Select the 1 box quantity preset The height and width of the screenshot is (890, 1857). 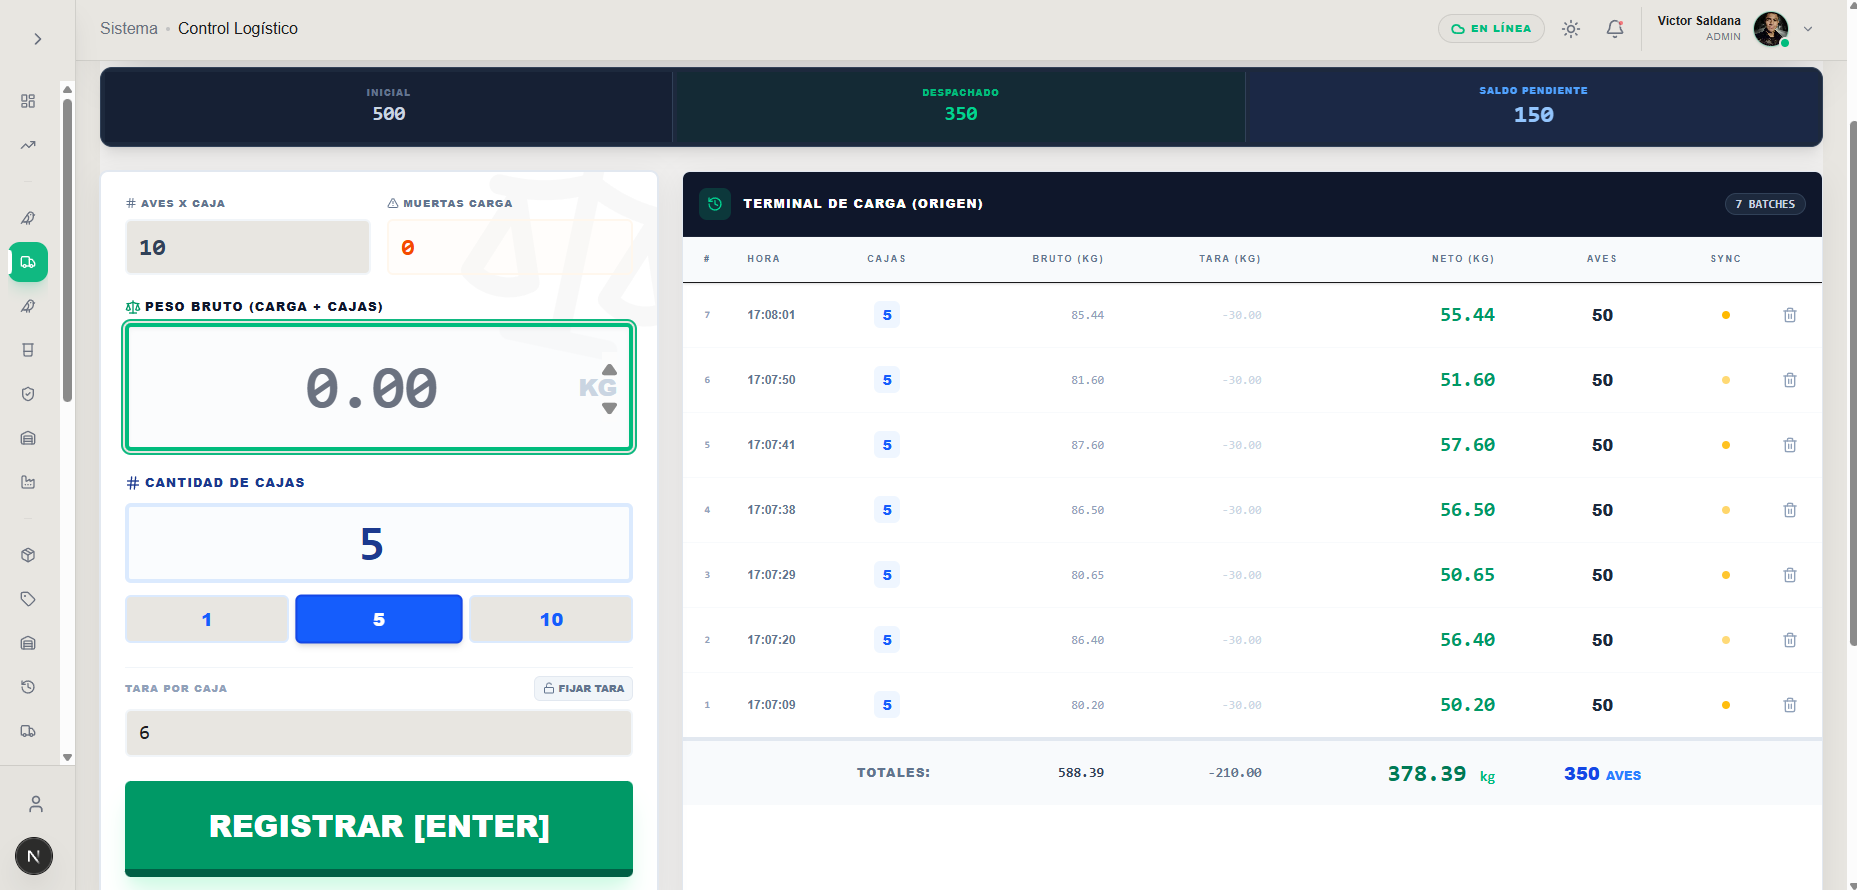(207, 619)
